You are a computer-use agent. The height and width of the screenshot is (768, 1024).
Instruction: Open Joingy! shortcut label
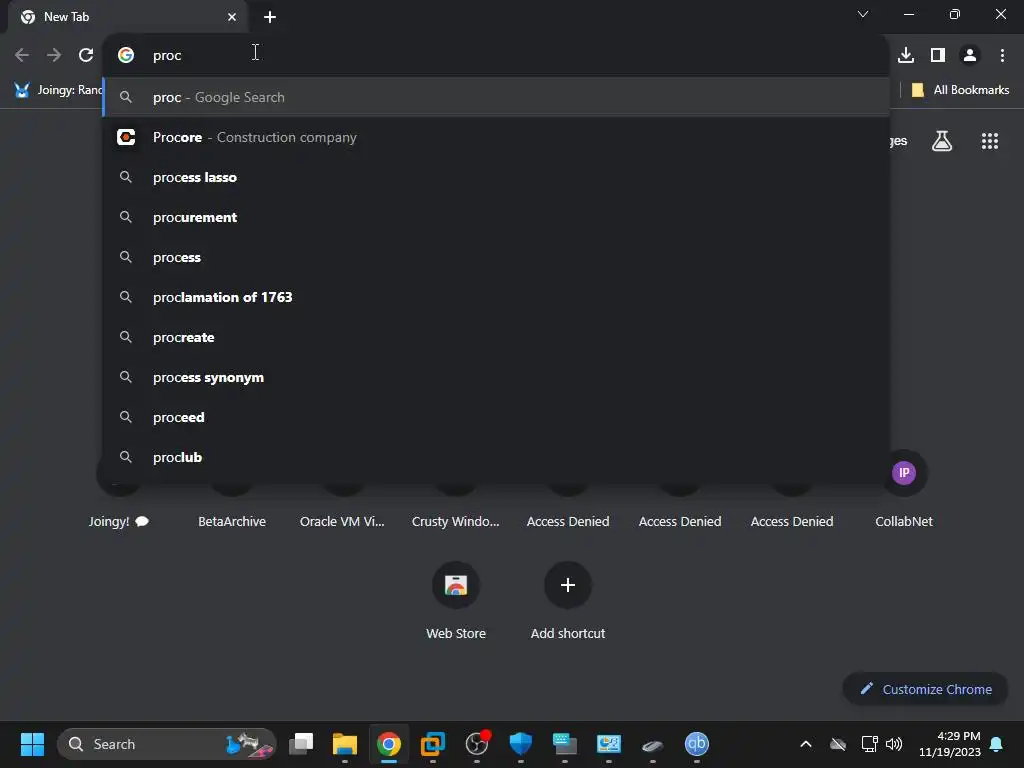point(119,521)
